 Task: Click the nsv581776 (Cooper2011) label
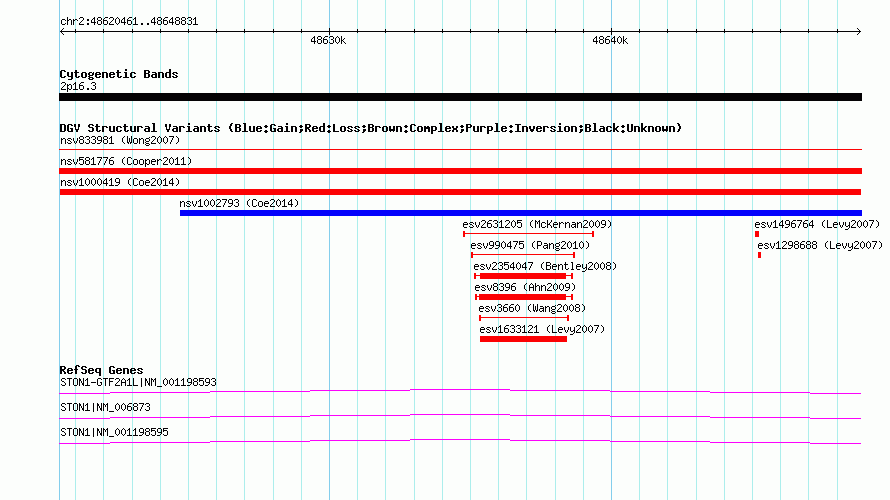(126, 161)
